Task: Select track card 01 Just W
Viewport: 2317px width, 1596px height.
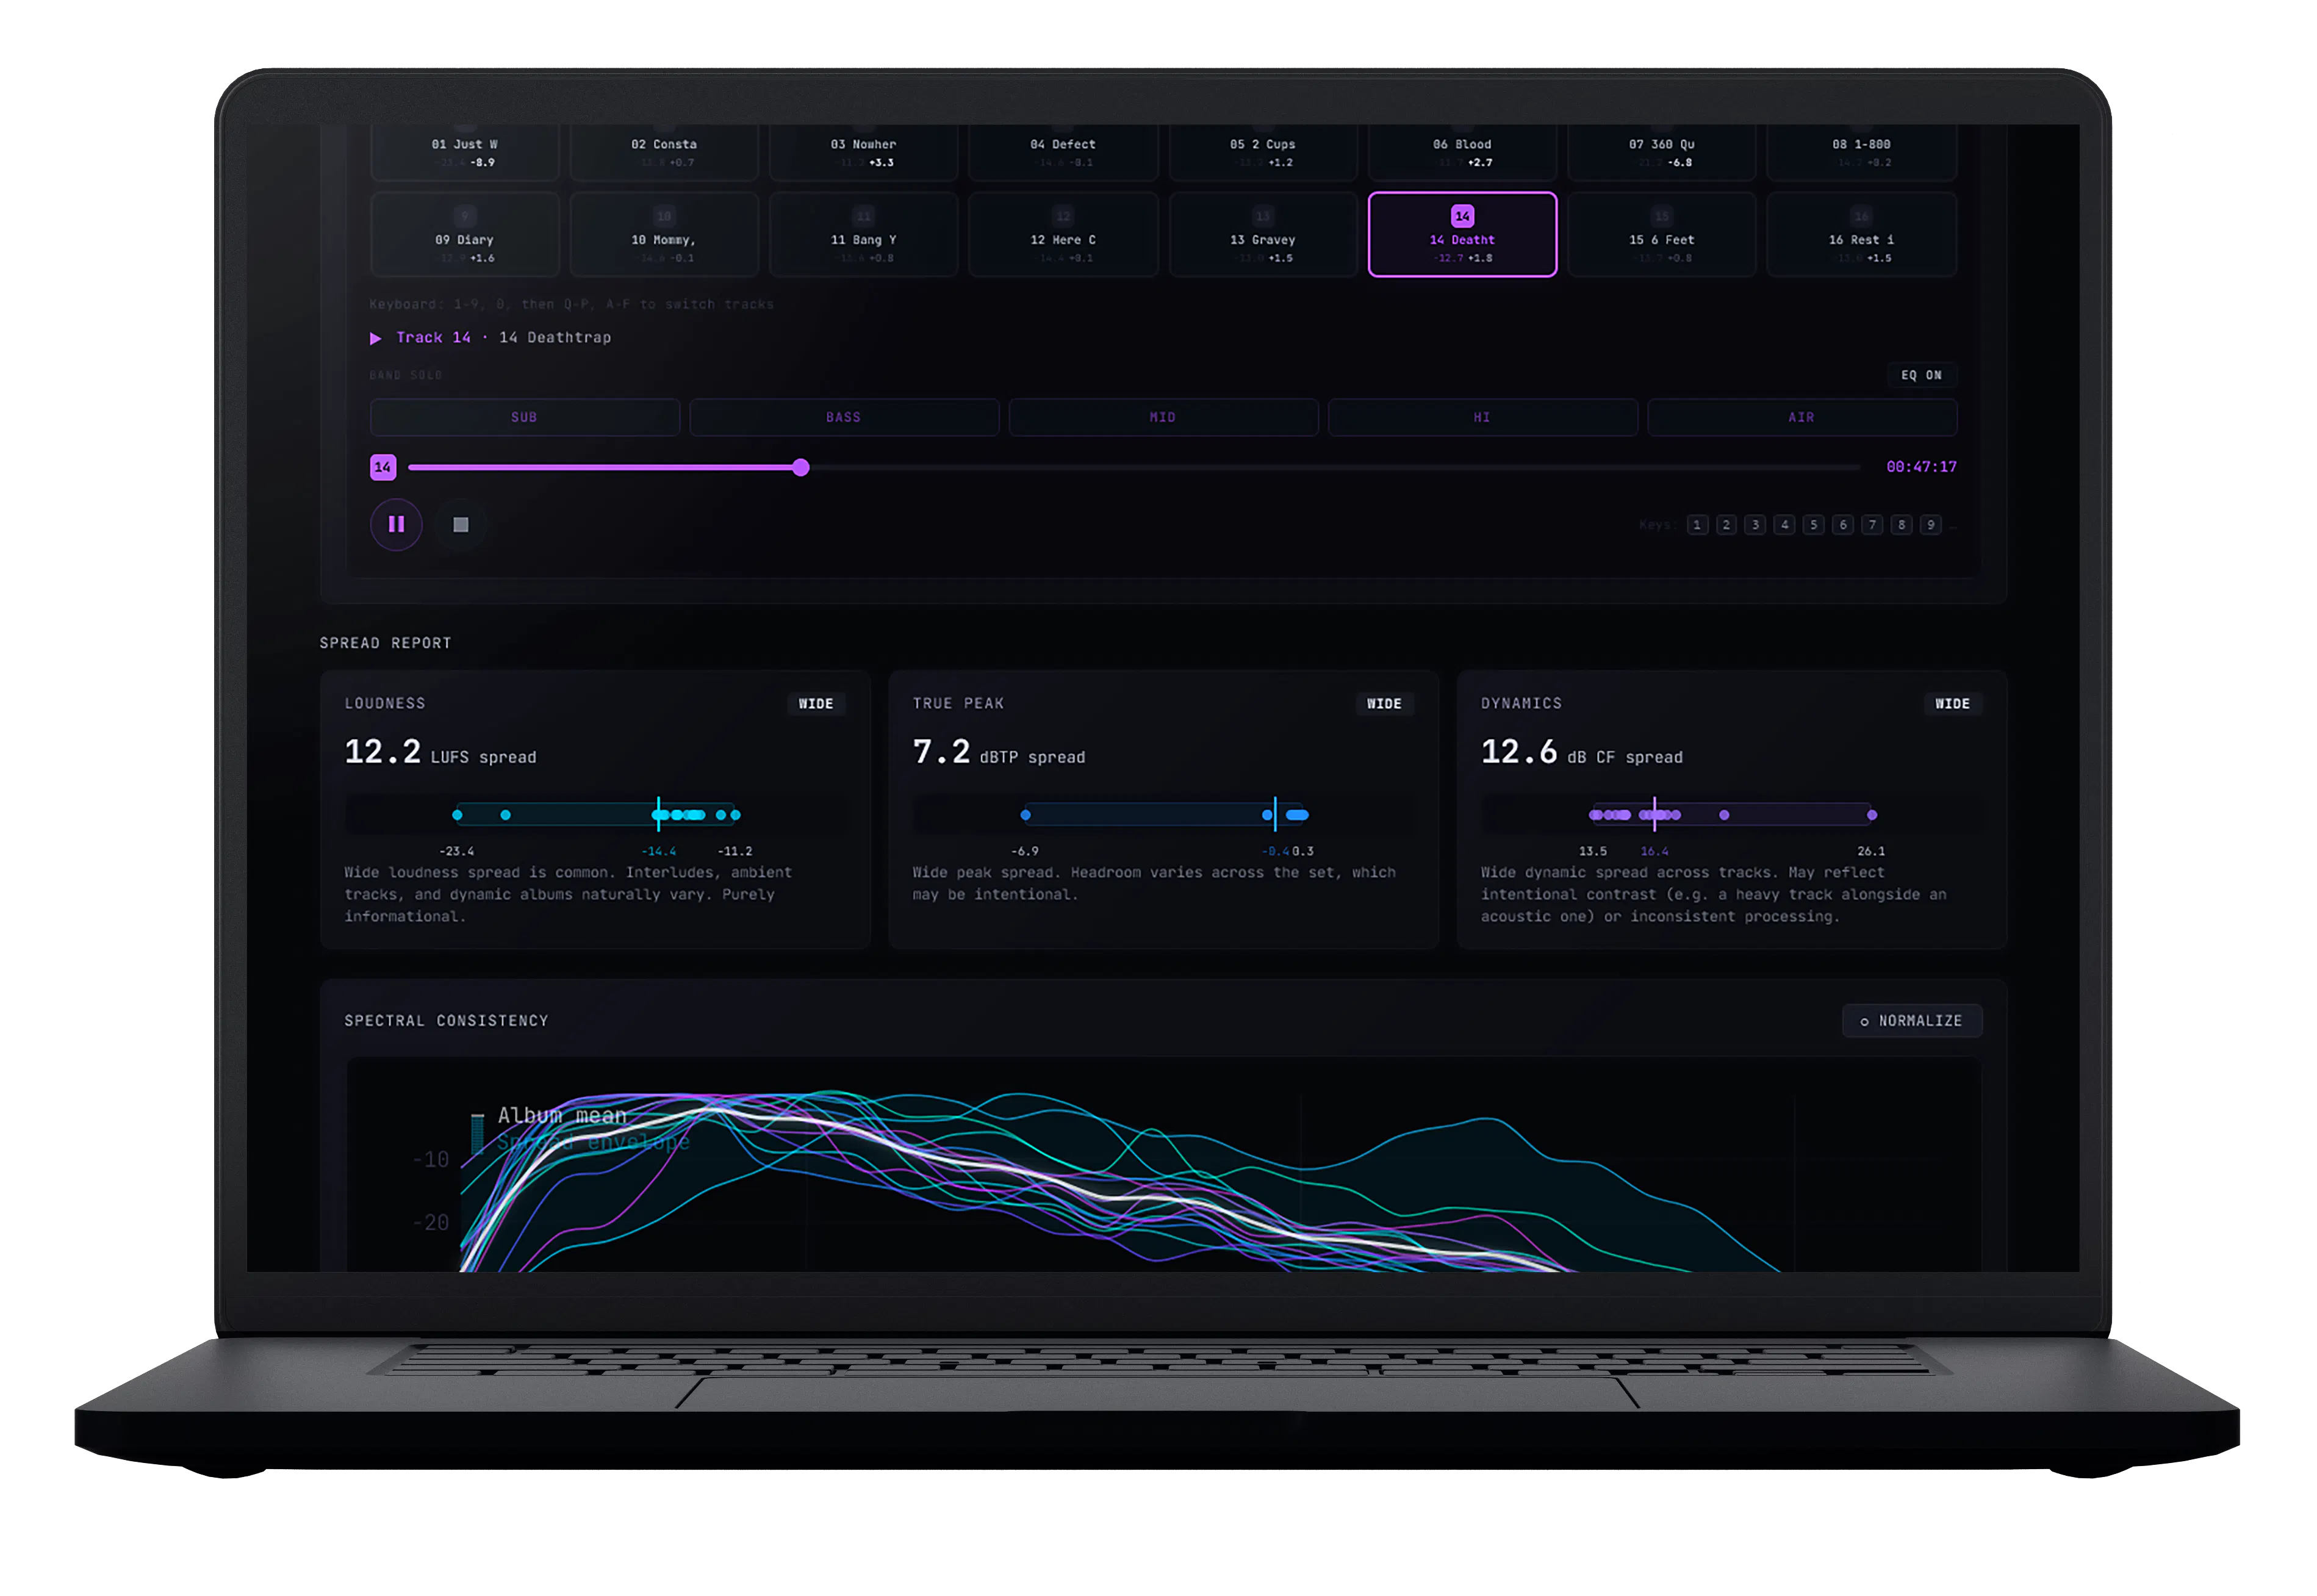Action: [x=465, y=152]
